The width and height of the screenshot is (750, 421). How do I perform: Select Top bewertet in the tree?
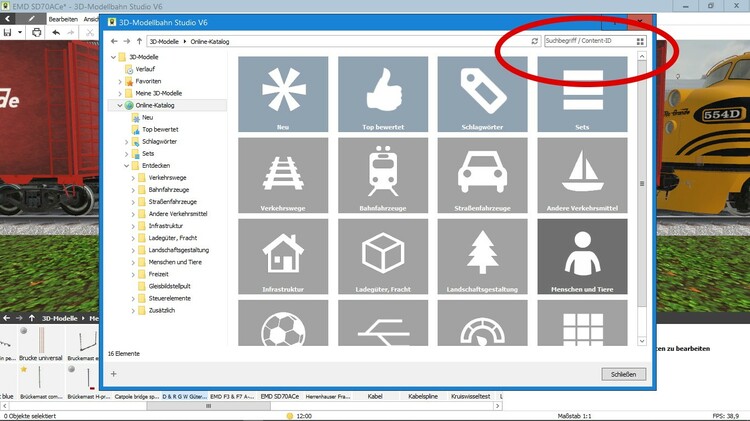coord(160,130)
